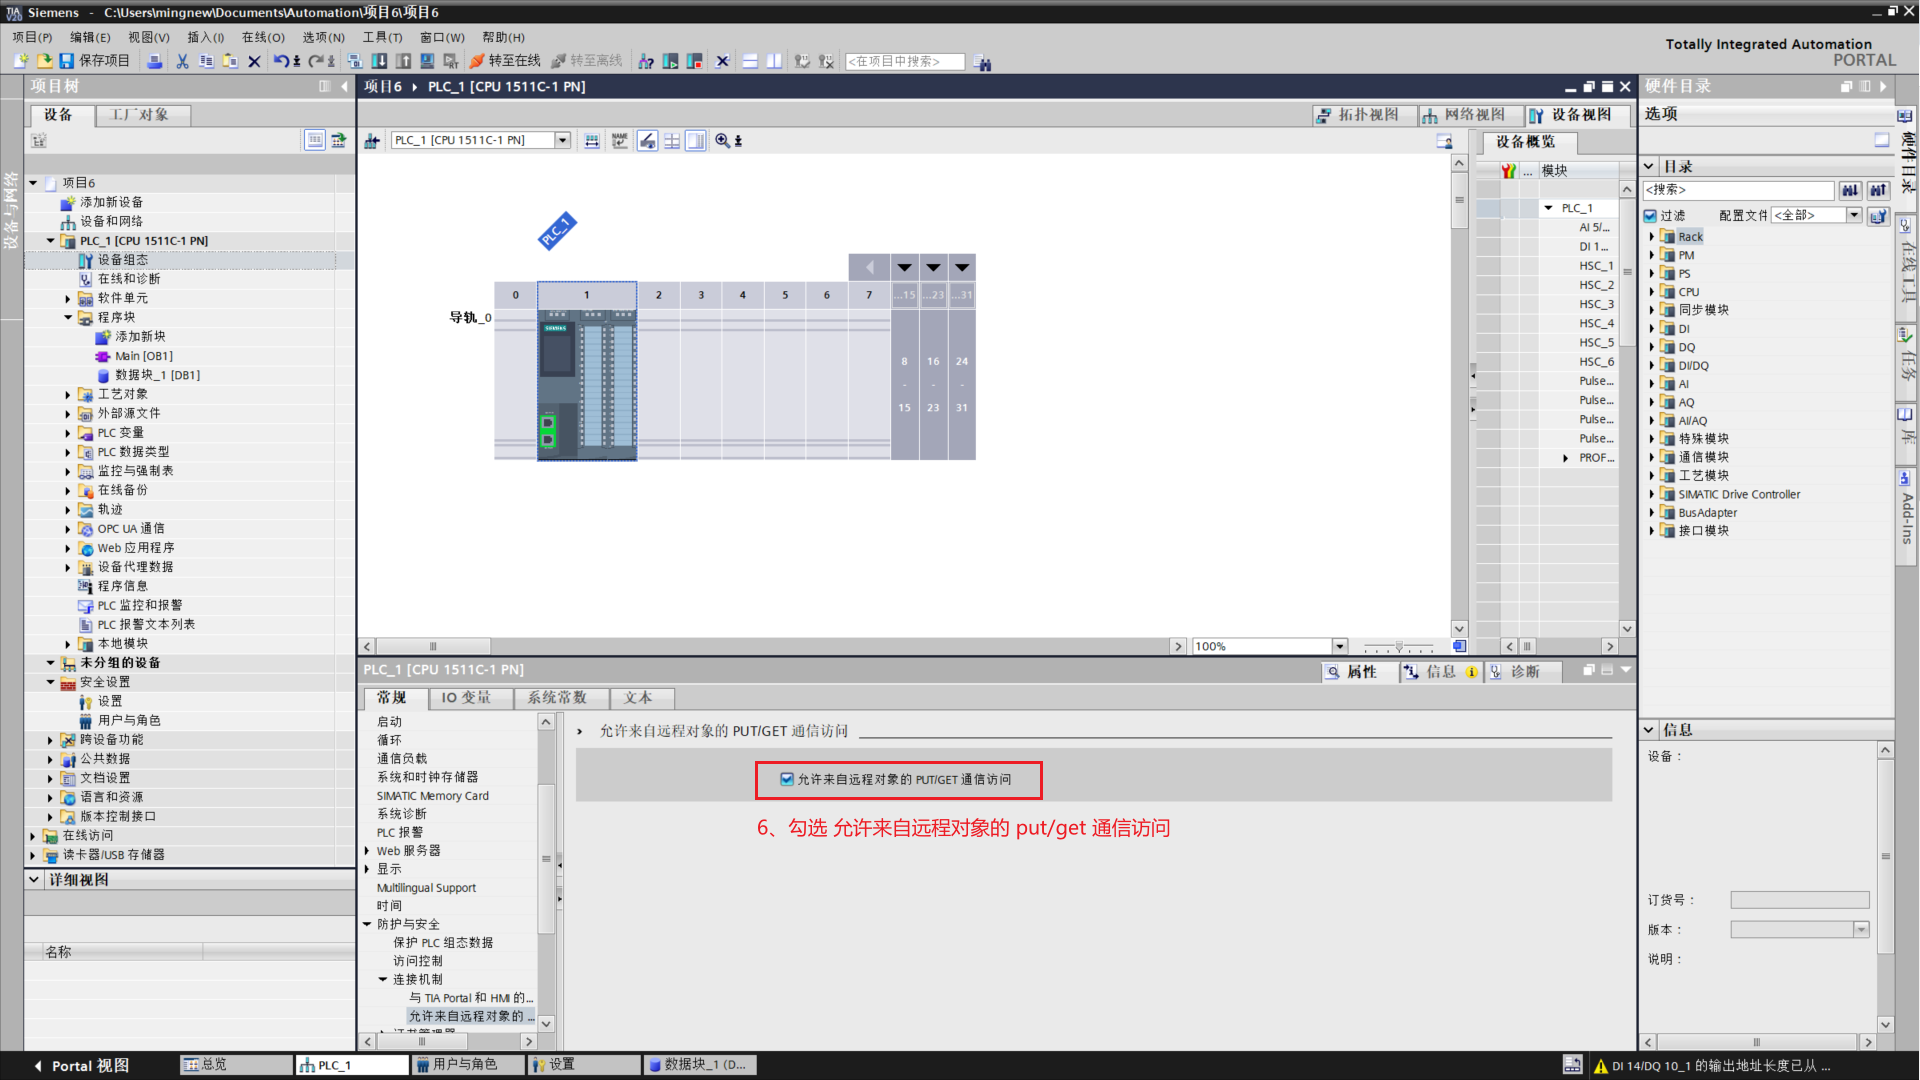
Task: Click the project search input field
Action: 904,62
